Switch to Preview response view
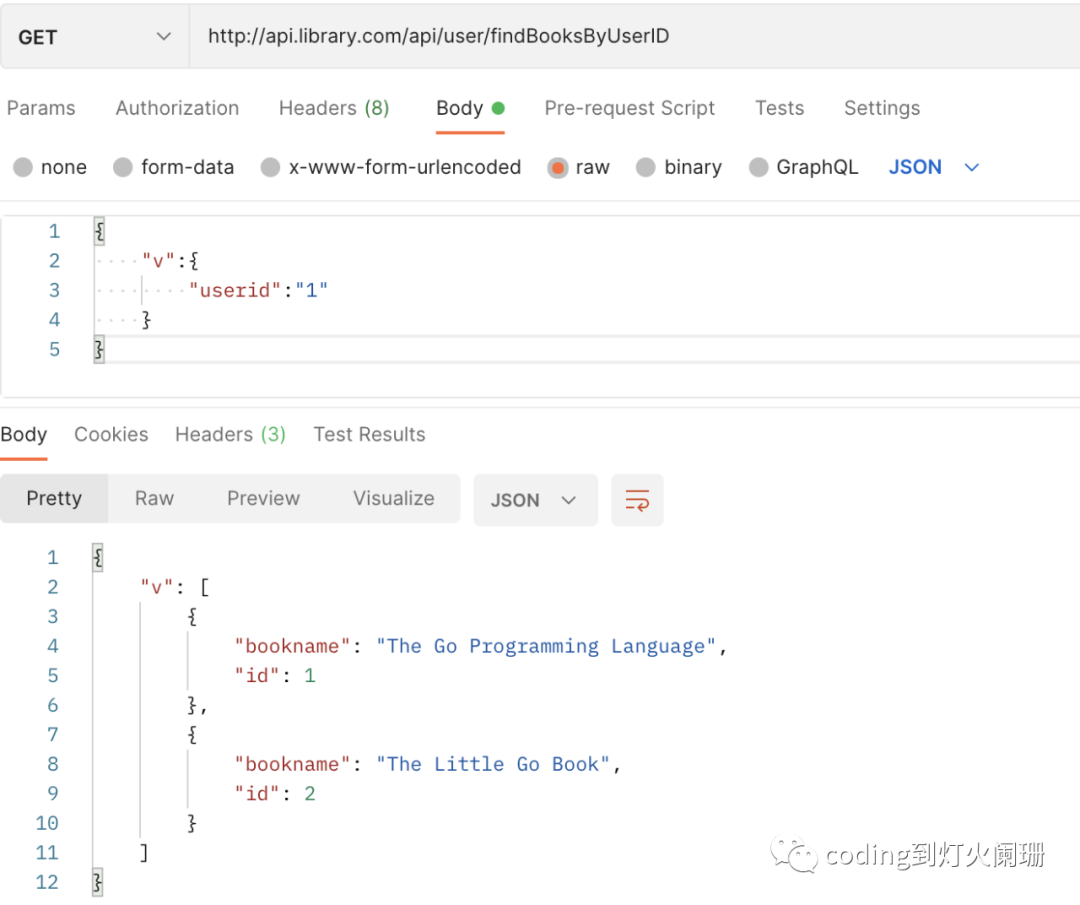 pyautogui.click(x=263, y=499)
